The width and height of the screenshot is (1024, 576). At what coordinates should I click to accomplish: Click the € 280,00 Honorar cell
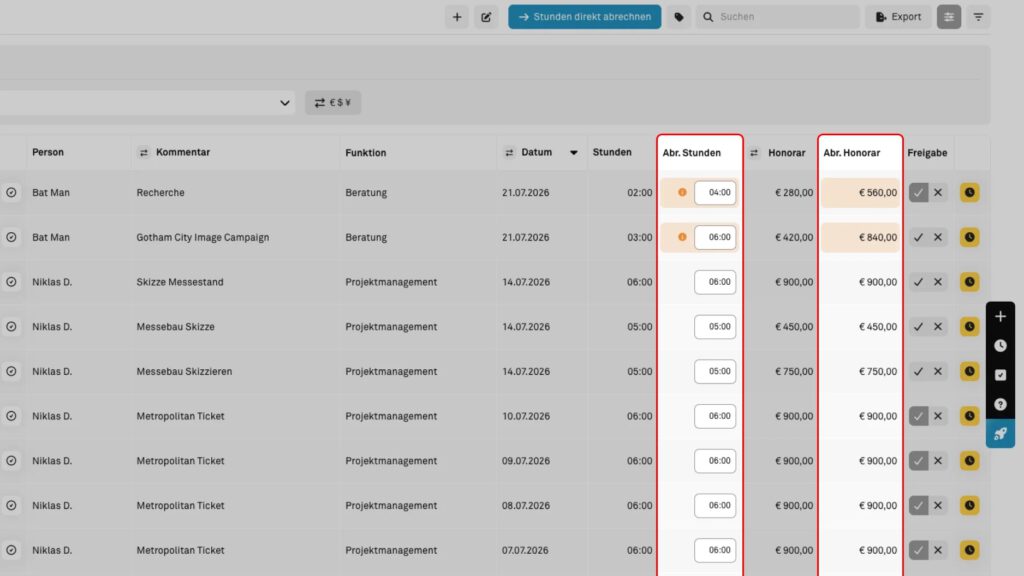point(793,193)
